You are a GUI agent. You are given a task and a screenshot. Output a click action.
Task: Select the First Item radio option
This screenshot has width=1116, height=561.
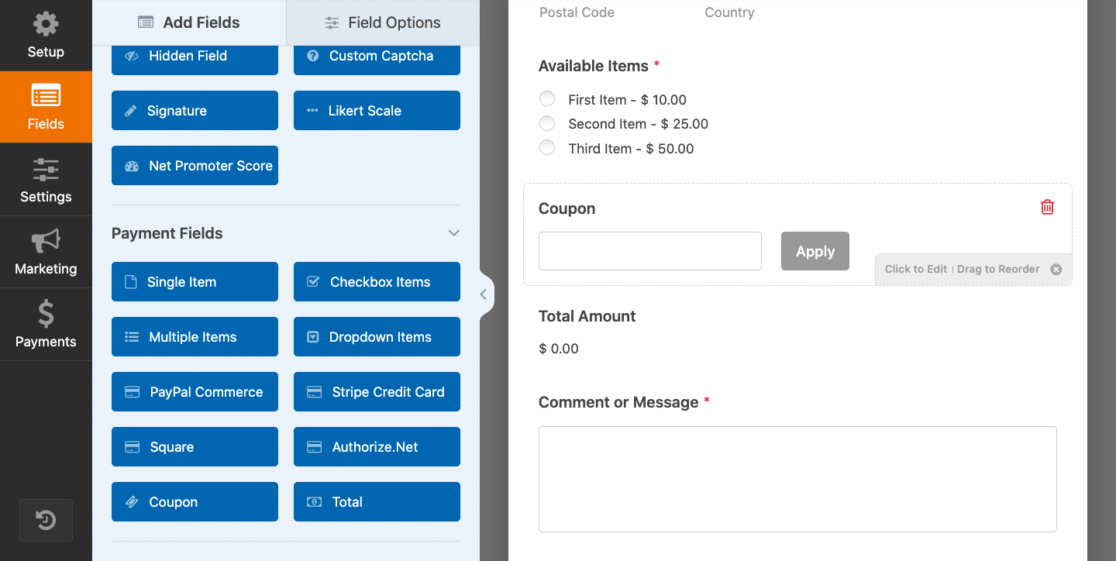[x=547, y=99]
